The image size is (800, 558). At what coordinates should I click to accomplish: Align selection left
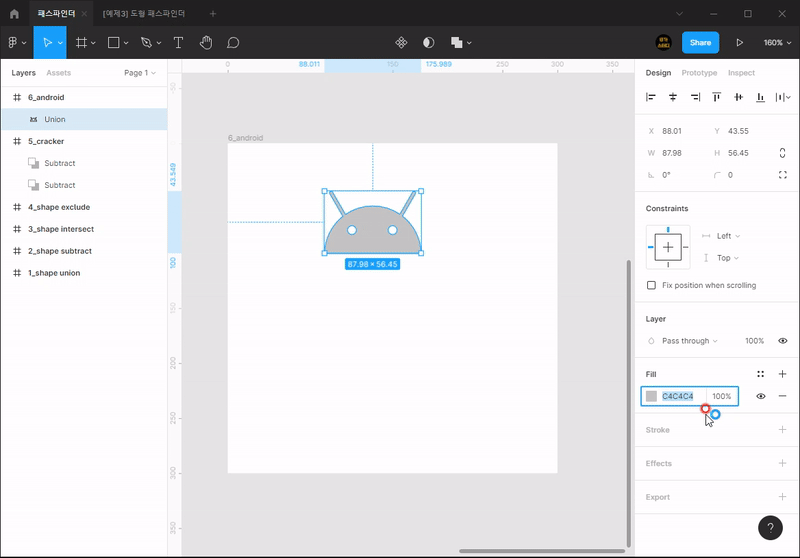tap(651, 97)
